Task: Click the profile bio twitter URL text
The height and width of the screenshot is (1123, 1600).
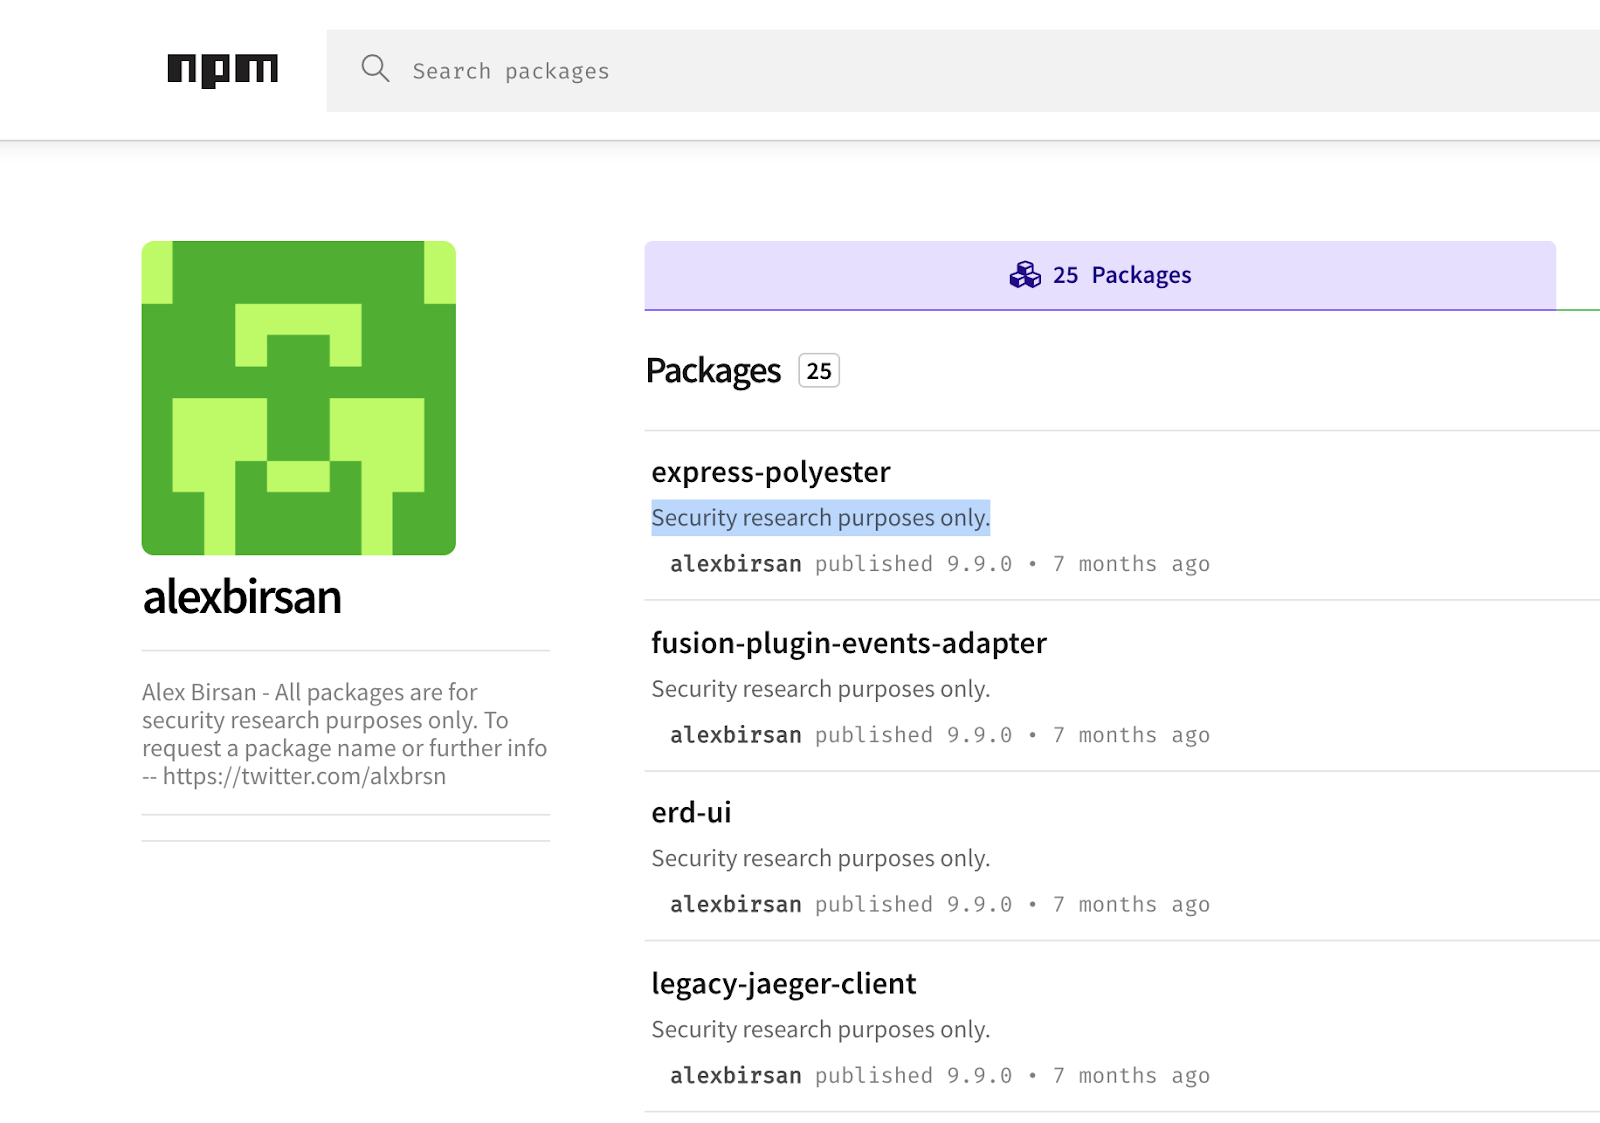Action: 304,777
